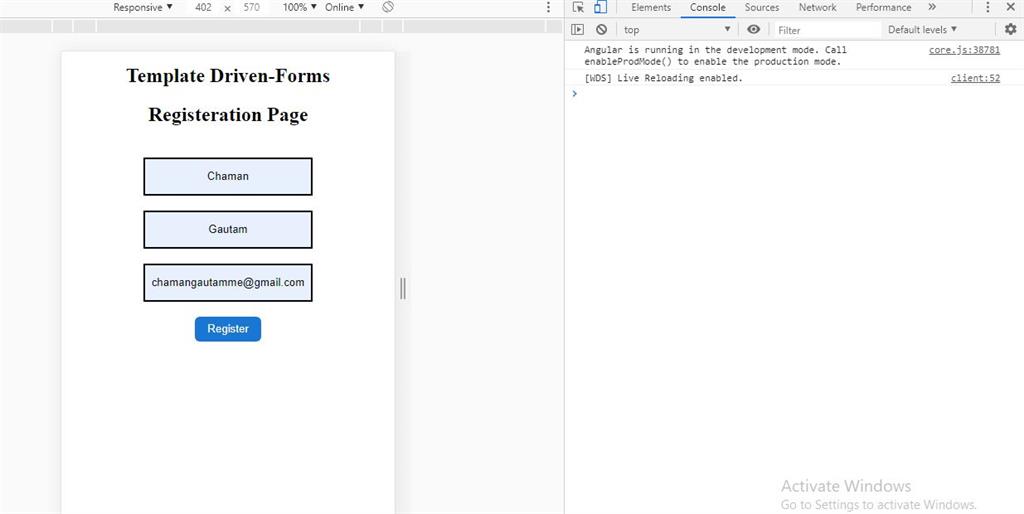
Task: Click the WDS Live Reloading enabled message
Action: [664, 78]
